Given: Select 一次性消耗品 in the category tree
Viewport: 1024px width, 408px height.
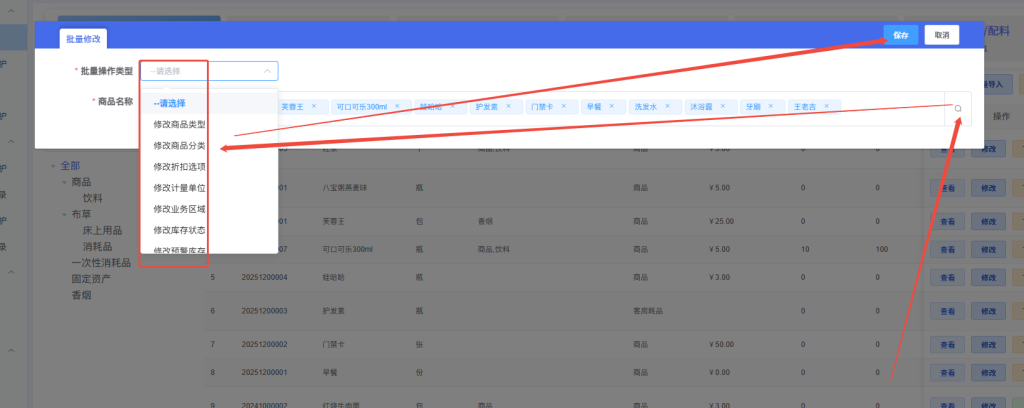Looking at the screenshot, I should pos(101,263).
